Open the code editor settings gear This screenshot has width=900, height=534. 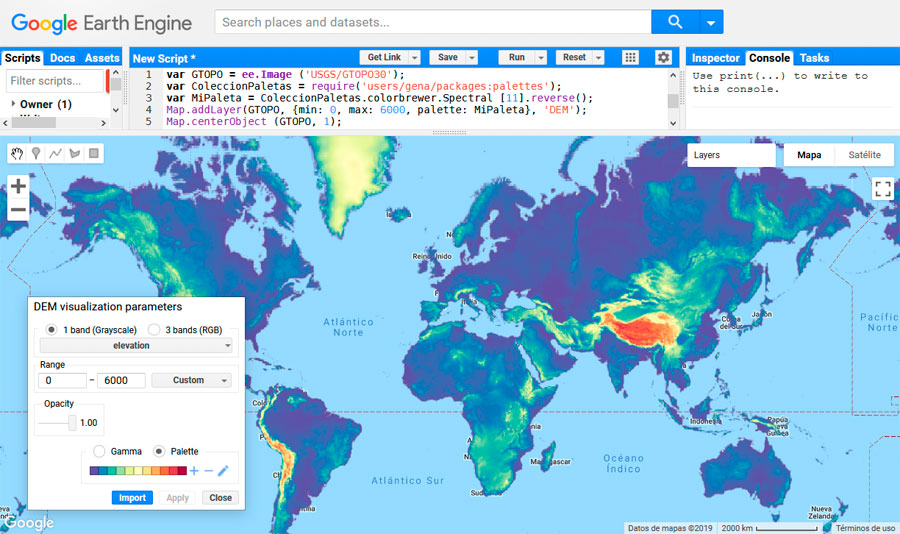point(663,57)
